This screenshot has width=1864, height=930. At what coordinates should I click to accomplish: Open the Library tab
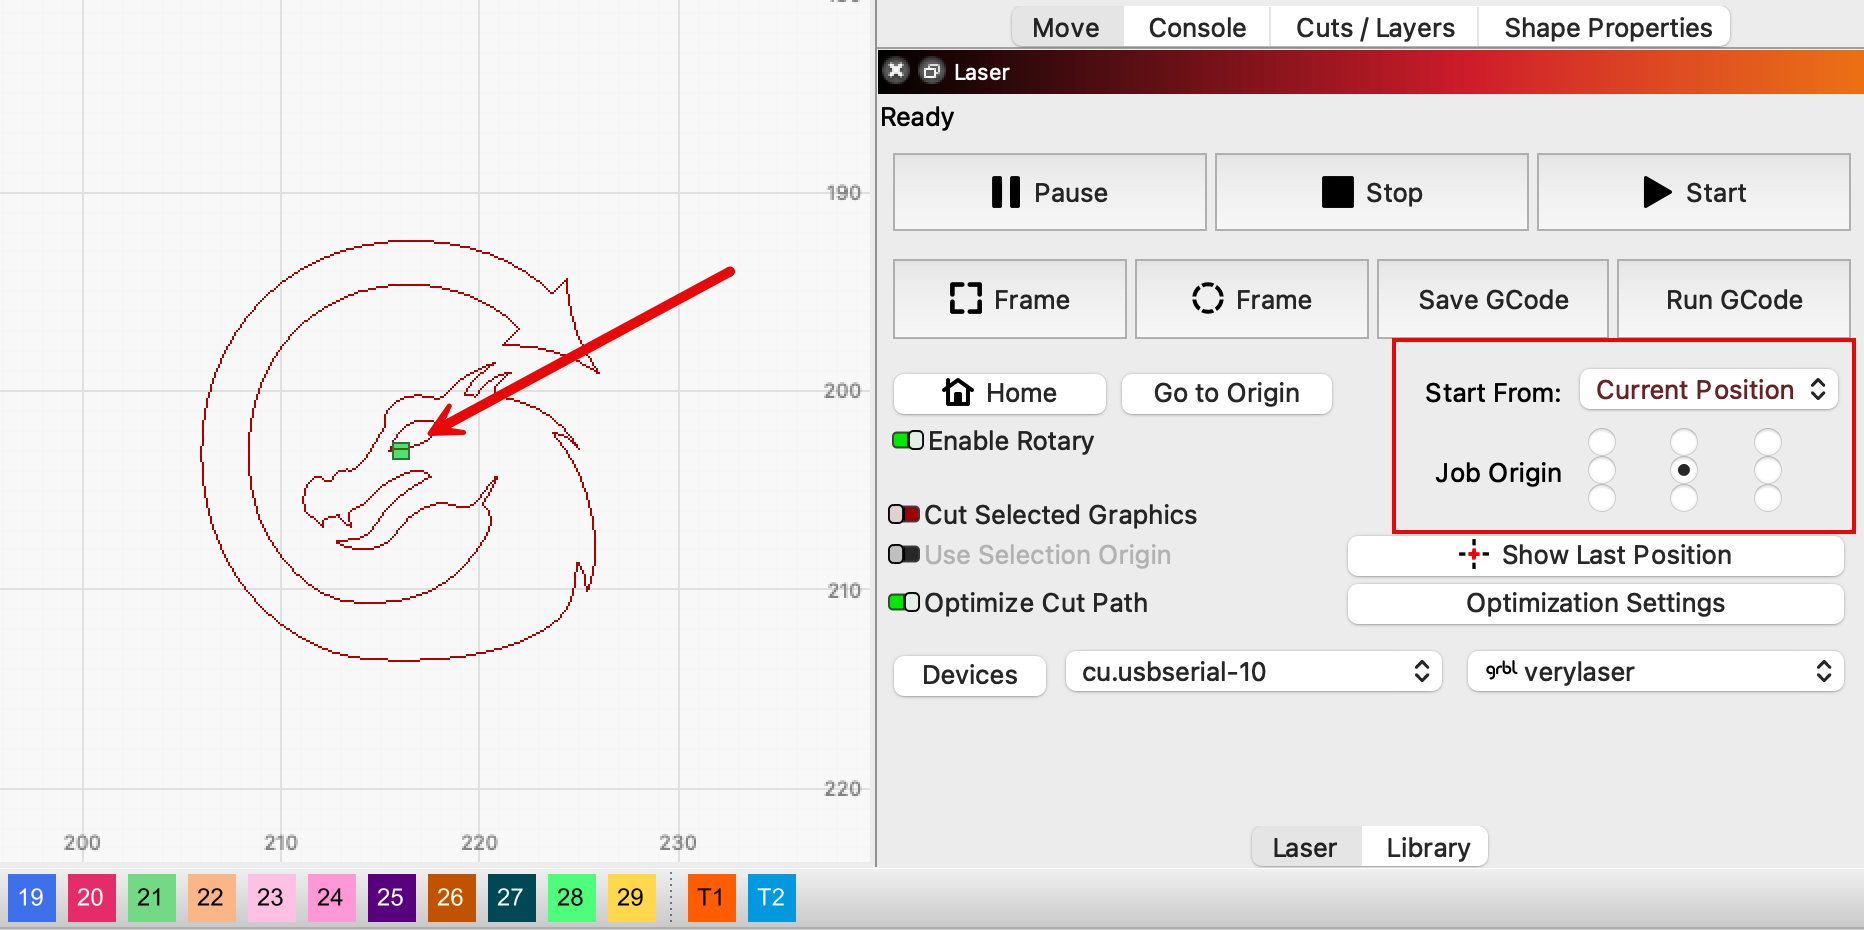(x=1427, y=848)
